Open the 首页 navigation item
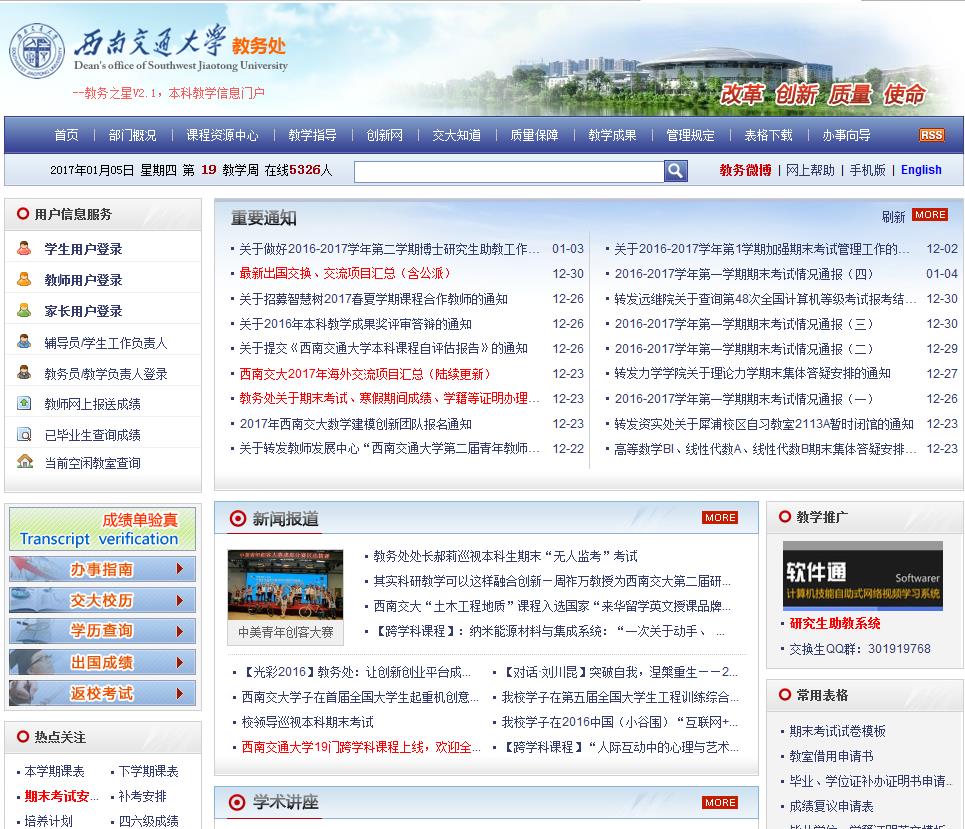This screenshot has height=829, width=965. click(x=66, y=135)
